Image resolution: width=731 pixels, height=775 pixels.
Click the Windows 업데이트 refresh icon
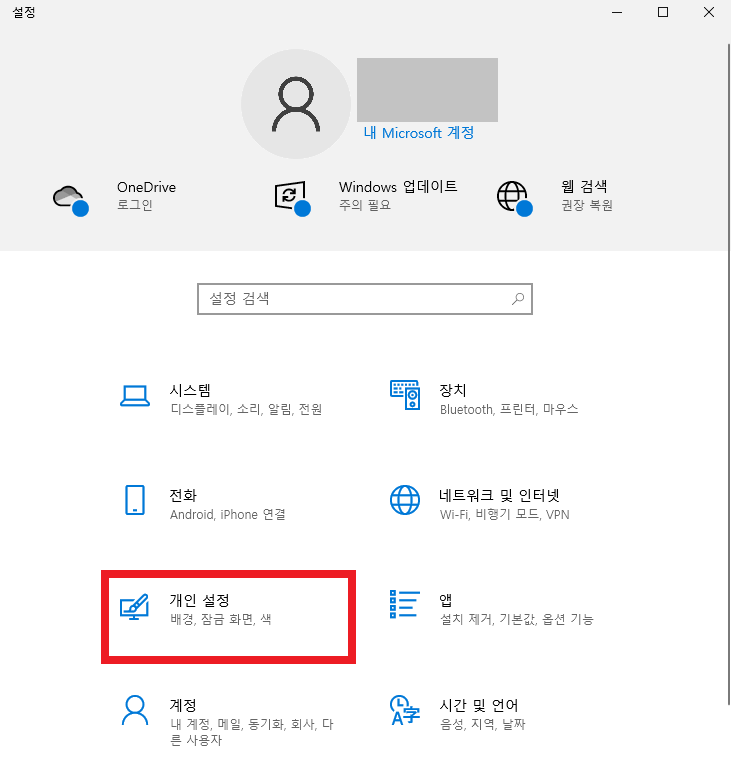click(293, 198)
